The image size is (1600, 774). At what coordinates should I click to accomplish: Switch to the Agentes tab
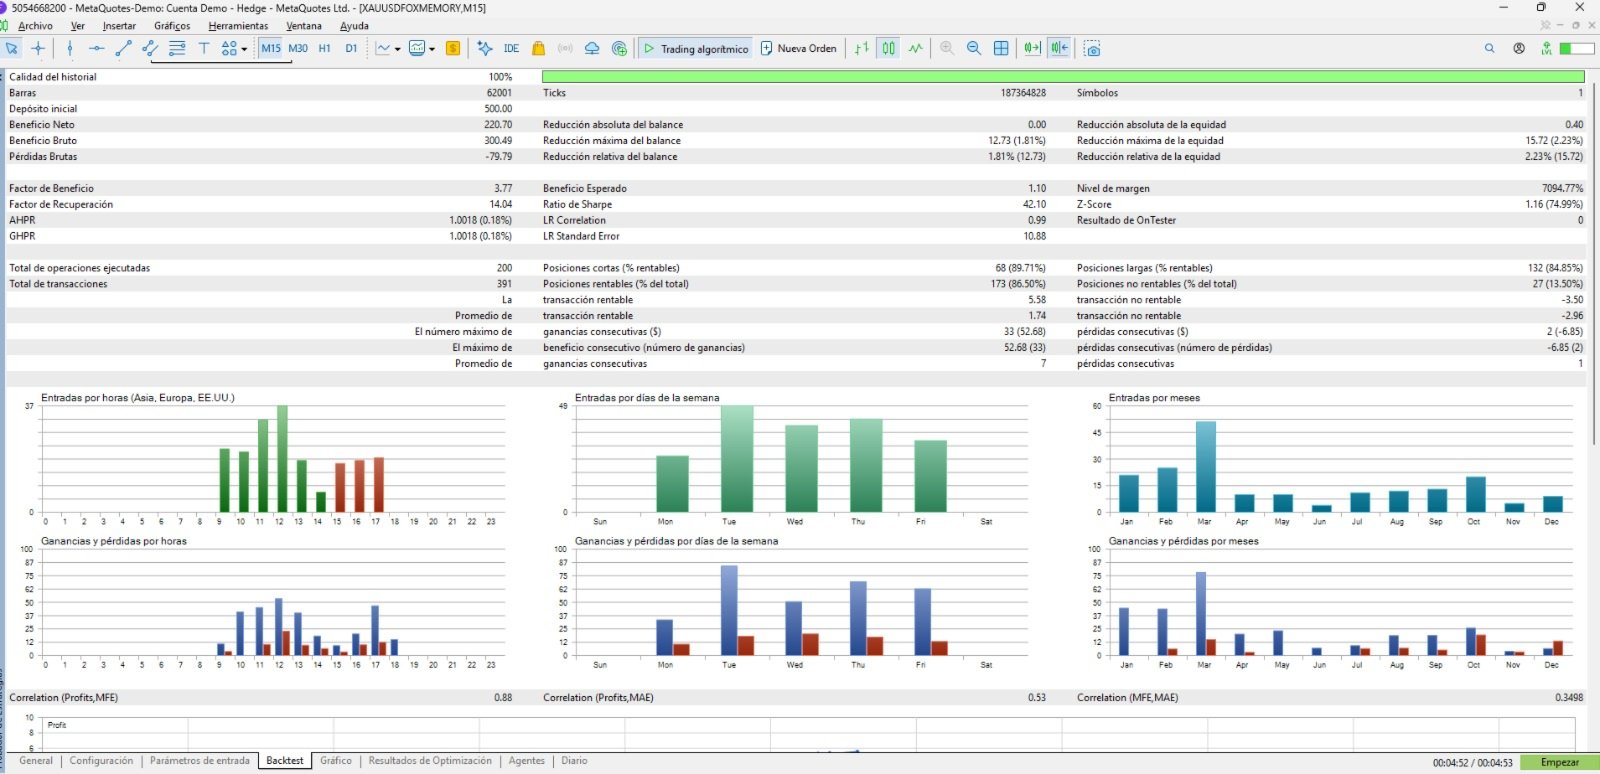527,761
